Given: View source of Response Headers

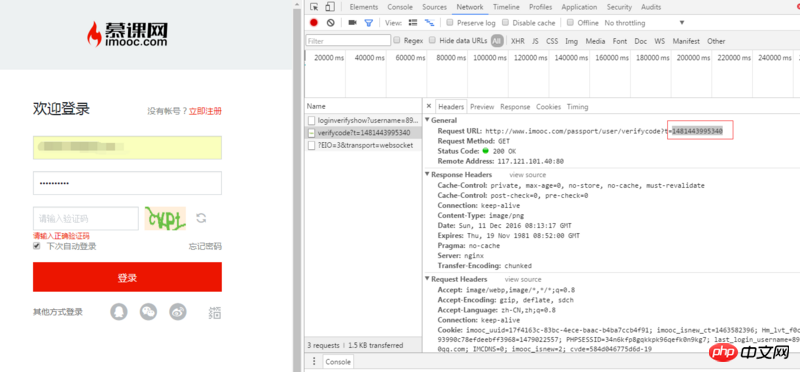Looking at the screenshot, I should pyautogui.click(x=528, y=175).
